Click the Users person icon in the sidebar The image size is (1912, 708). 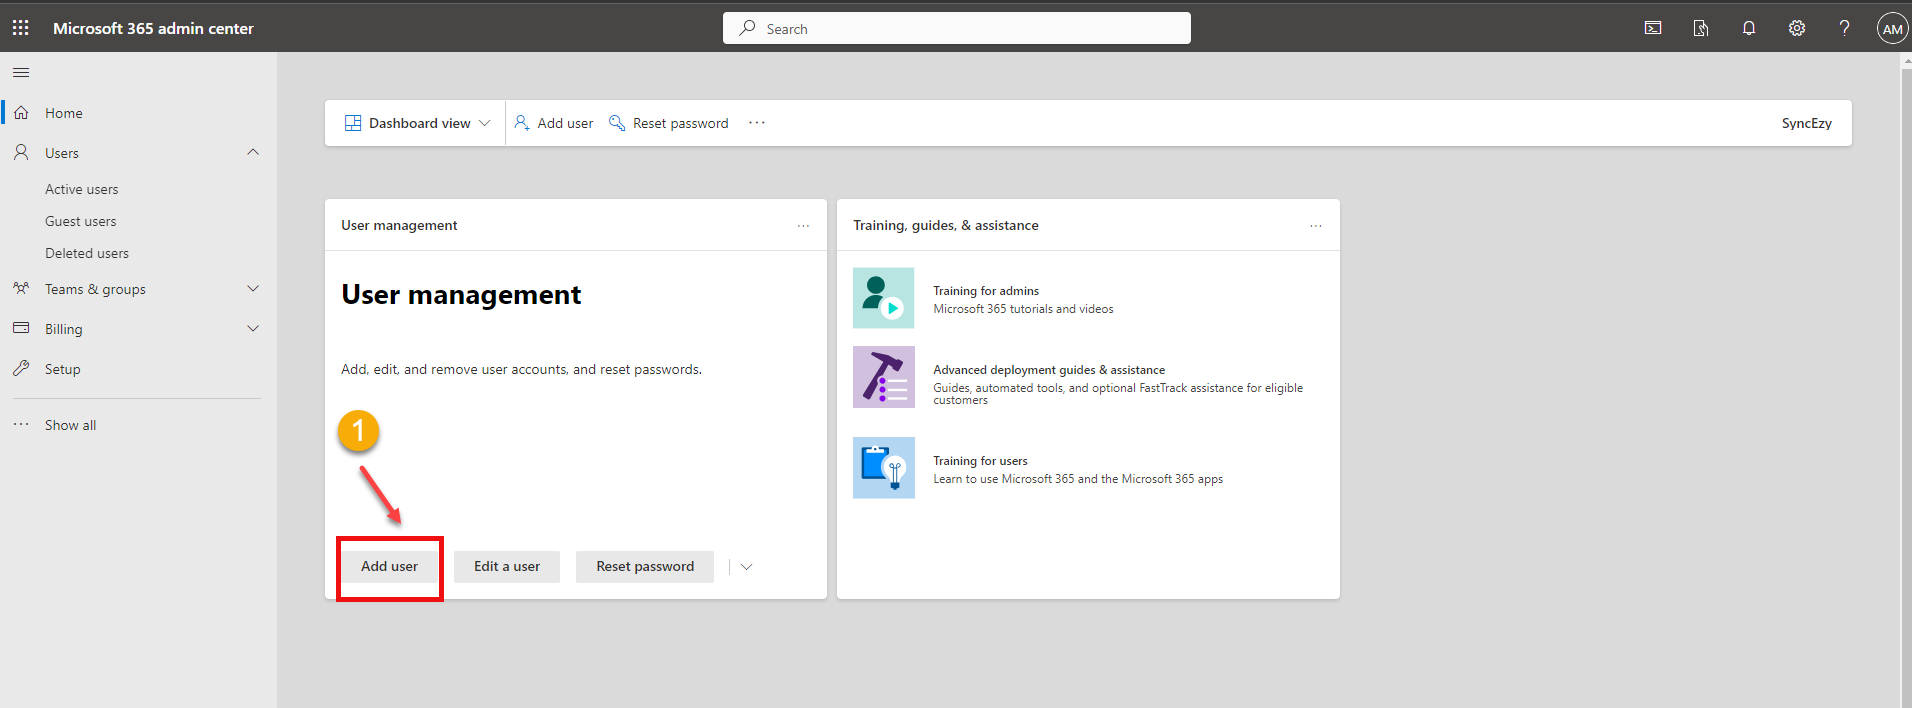[21, 152]
